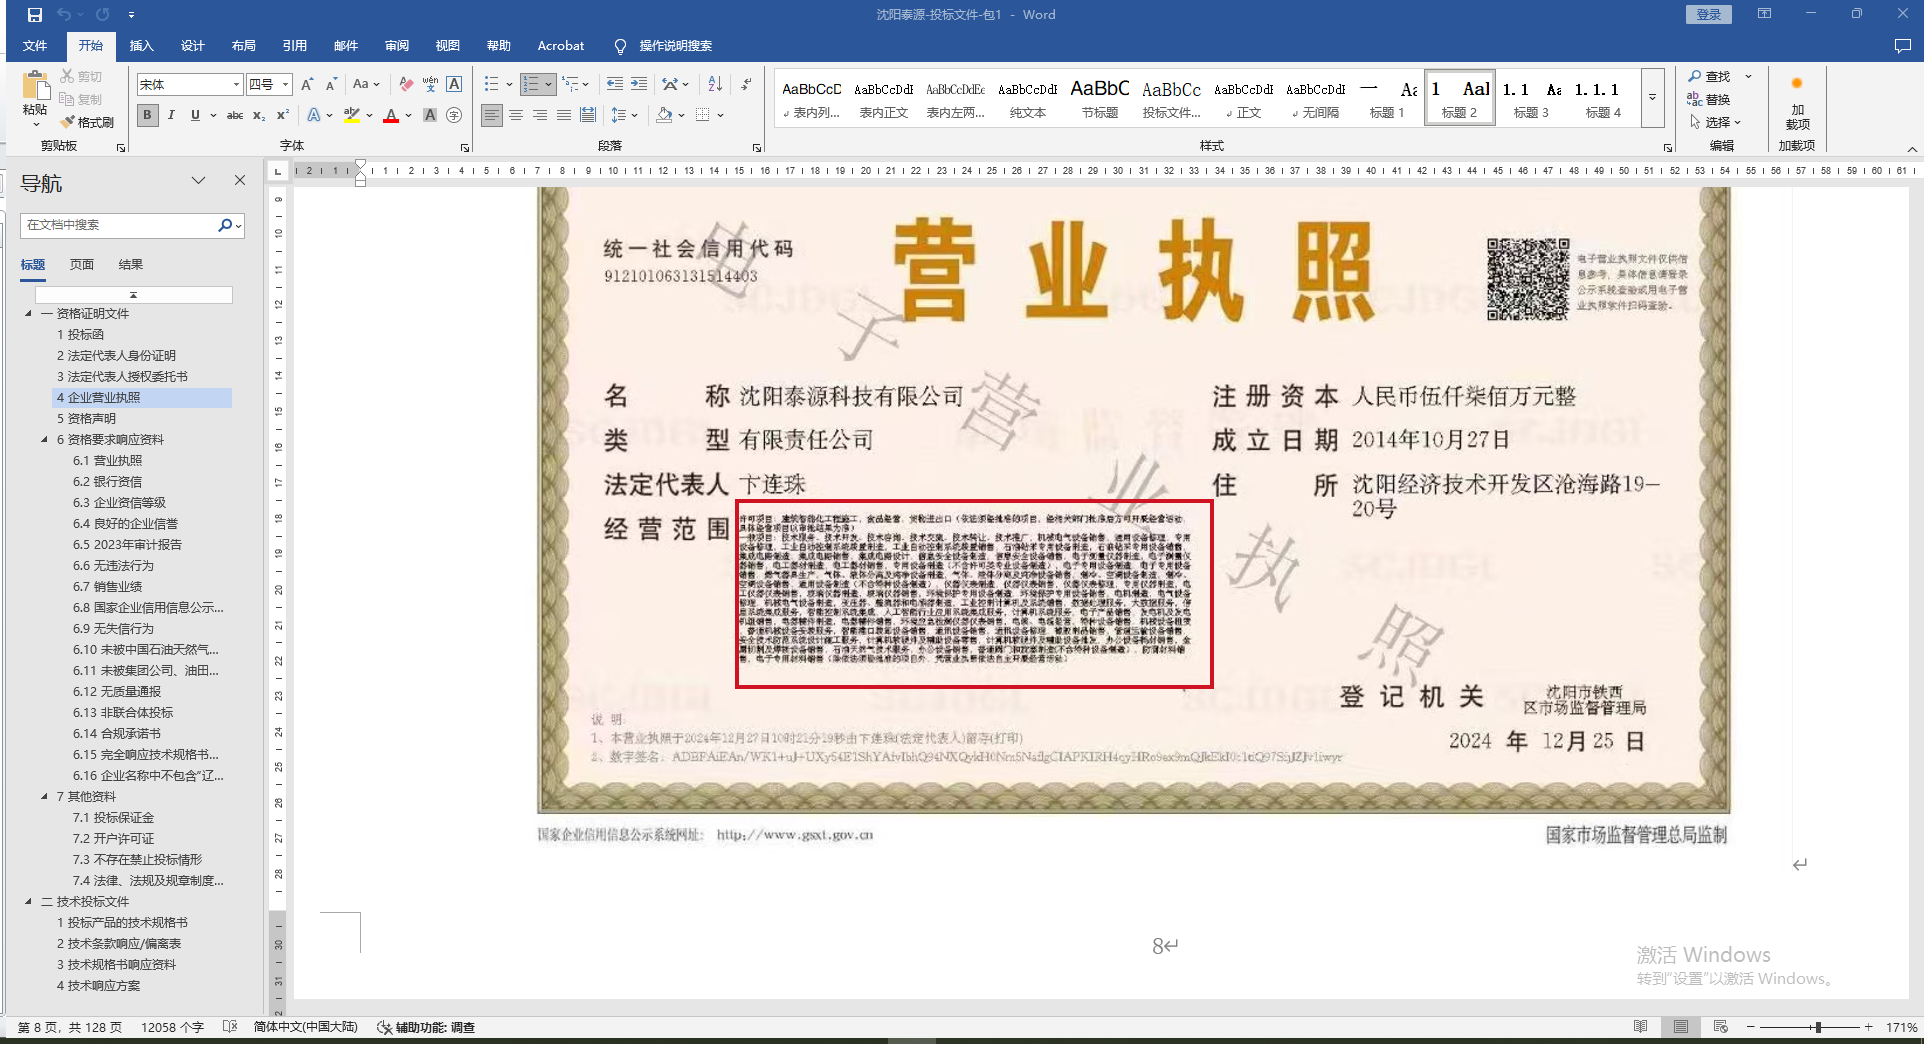Switch to Web Layout view in status bar
The image size is (1924, 1044).
pos(1720,1027)
